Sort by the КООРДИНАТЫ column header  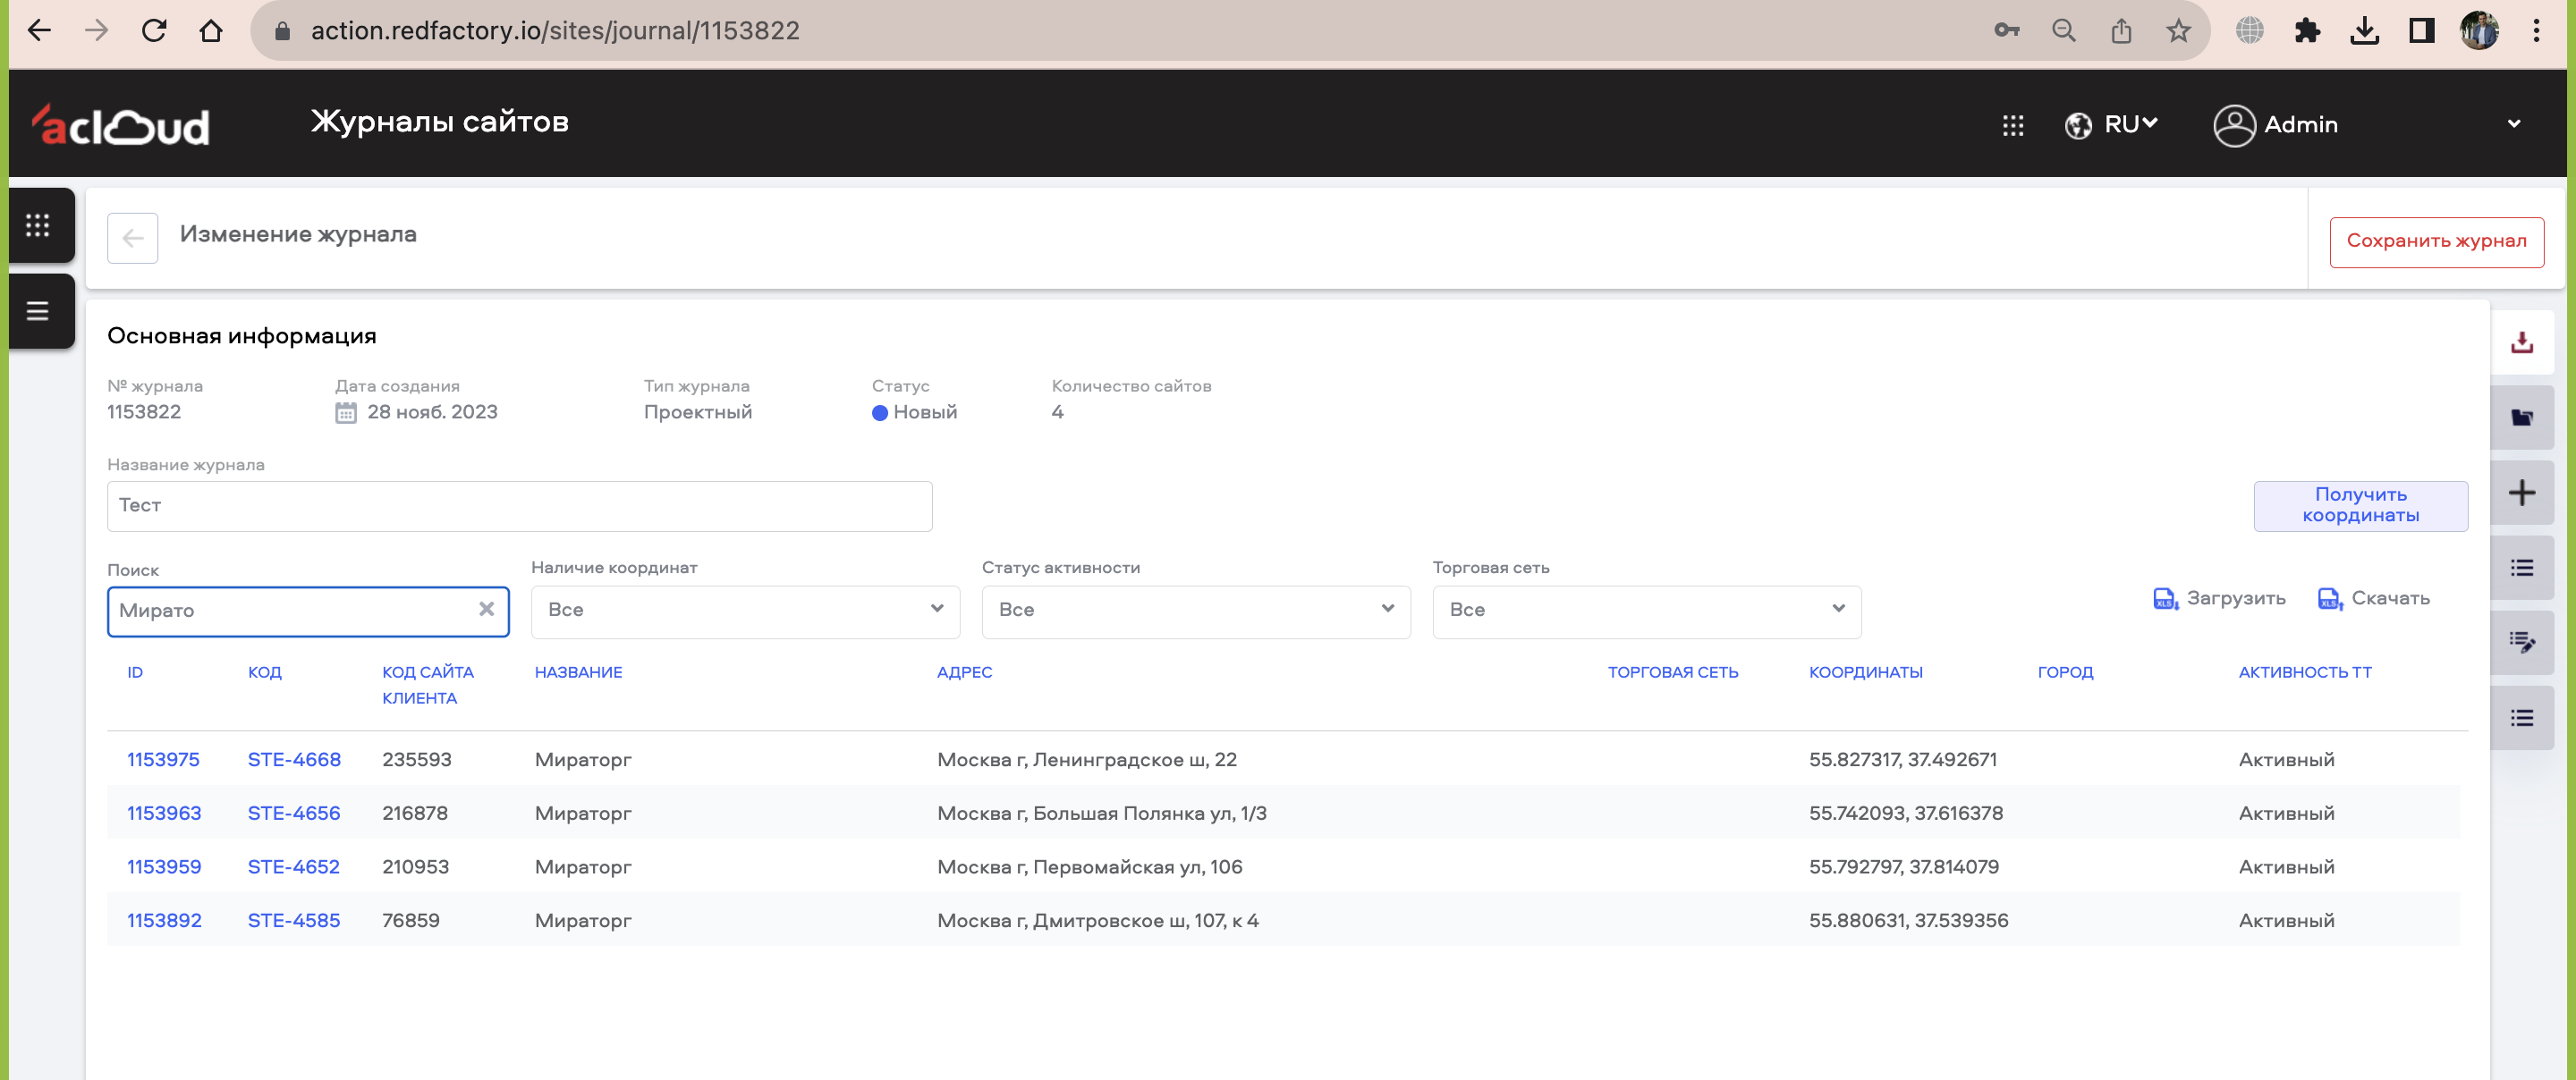pos(1865,672)
